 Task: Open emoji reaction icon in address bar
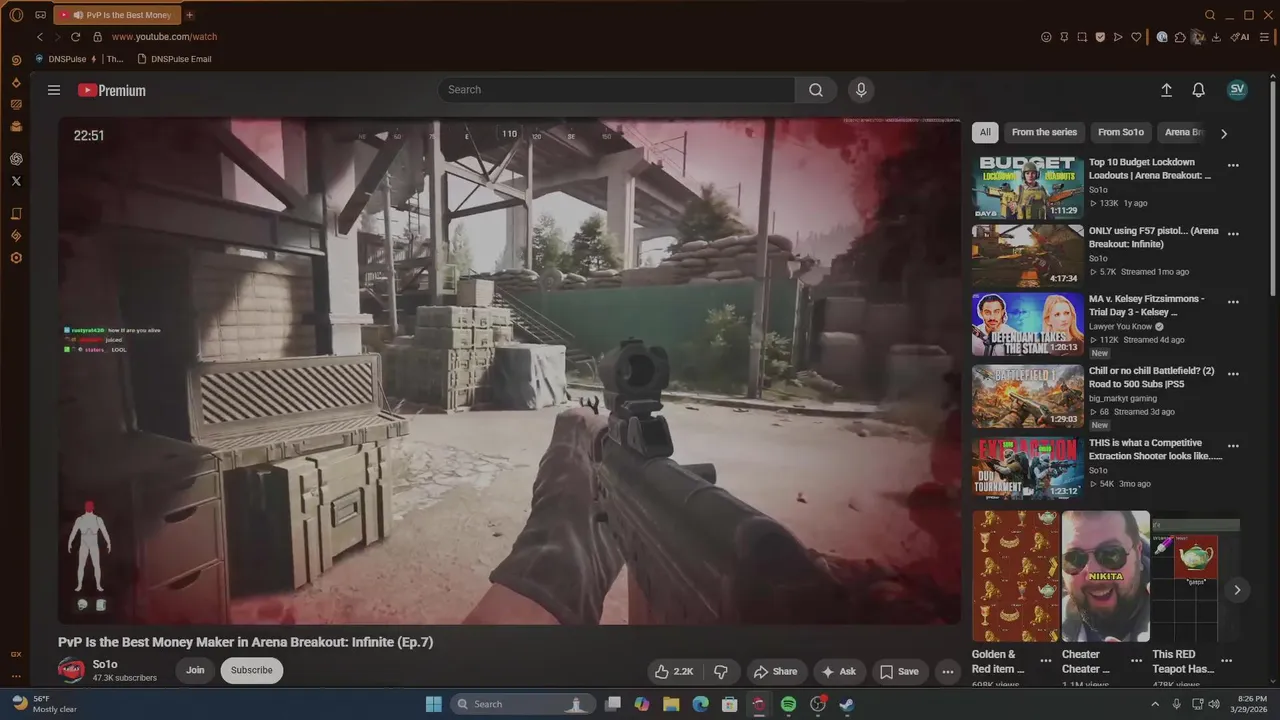pyautogui.click(x=1046, y=37)
